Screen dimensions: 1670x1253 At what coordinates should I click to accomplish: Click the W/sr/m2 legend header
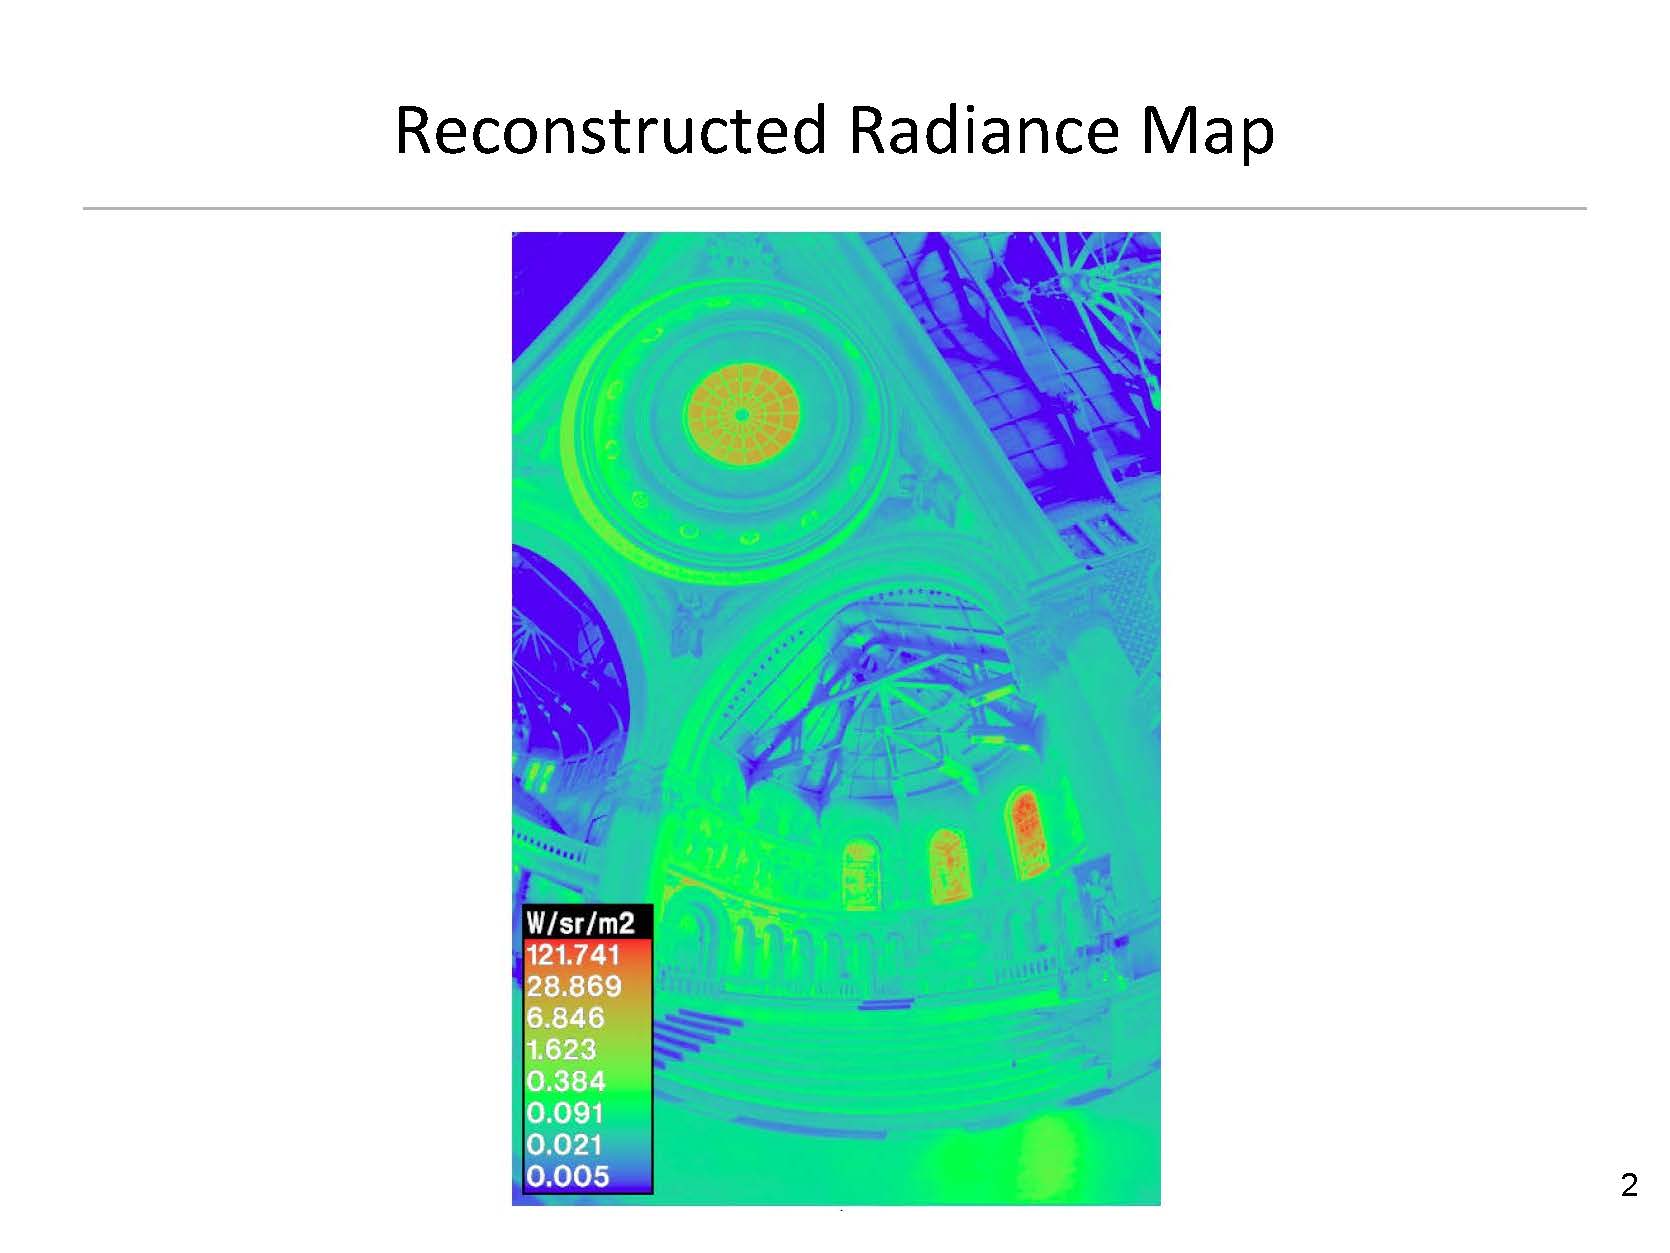point(580,921)
